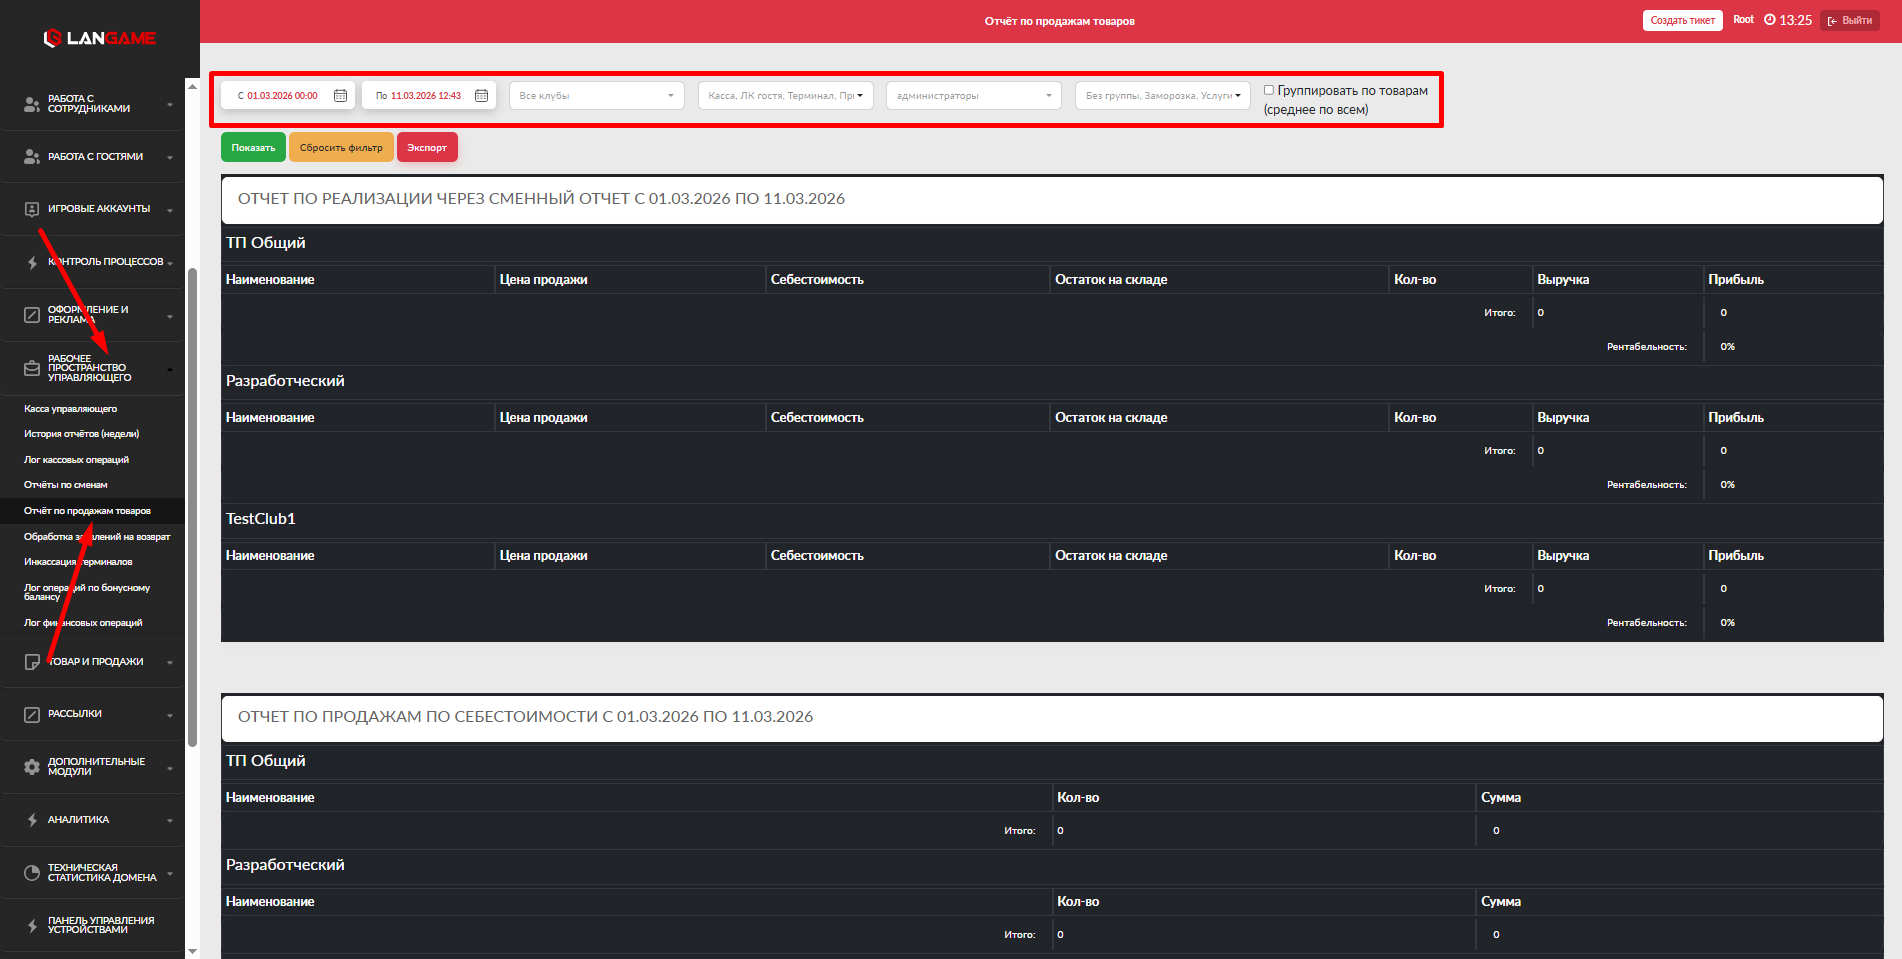1902x959 pixels.
Task: Click the LANGAME logo icon
Action: pos(53,38)
